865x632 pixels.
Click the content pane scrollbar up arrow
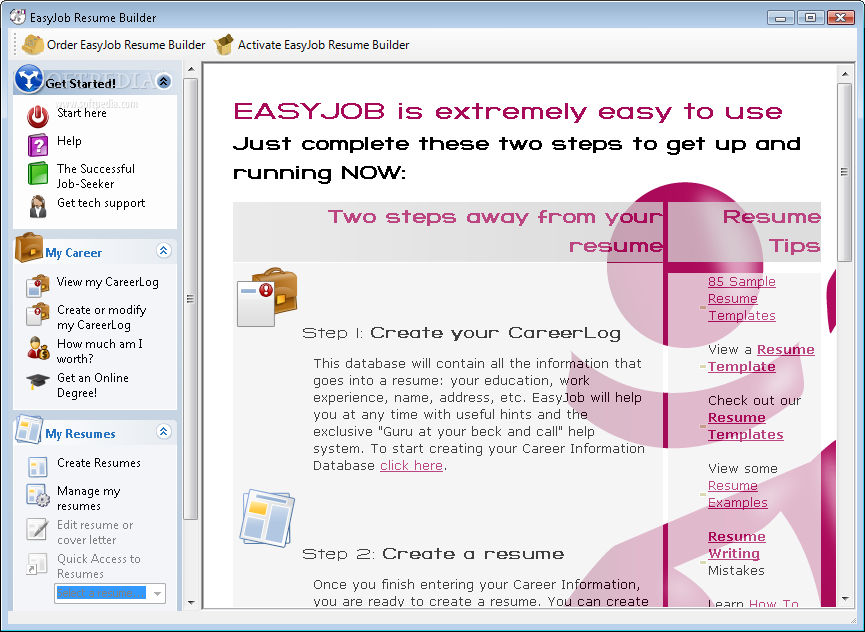pyautogui.click(x=845, y=73)
